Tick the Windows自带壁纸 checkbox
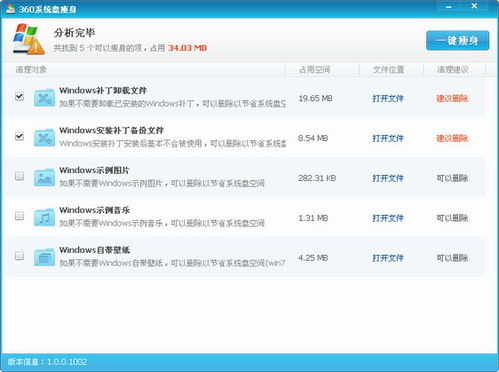Viewport: 499px width, 372px height. [19, 256]
